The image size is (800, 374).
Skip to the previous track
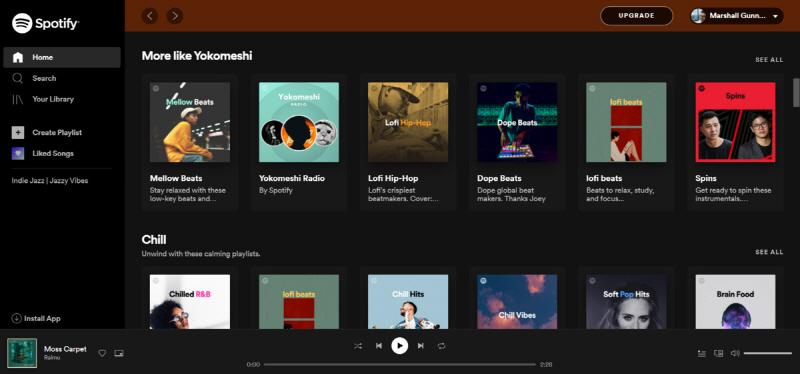(379, 346)
